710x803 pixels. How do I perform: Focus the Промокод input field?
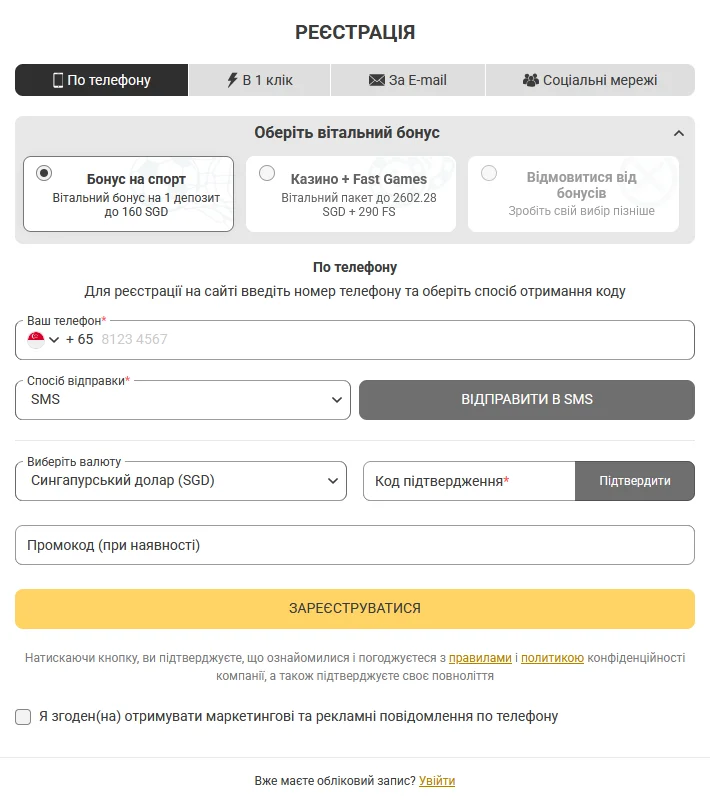click(355, 545)
